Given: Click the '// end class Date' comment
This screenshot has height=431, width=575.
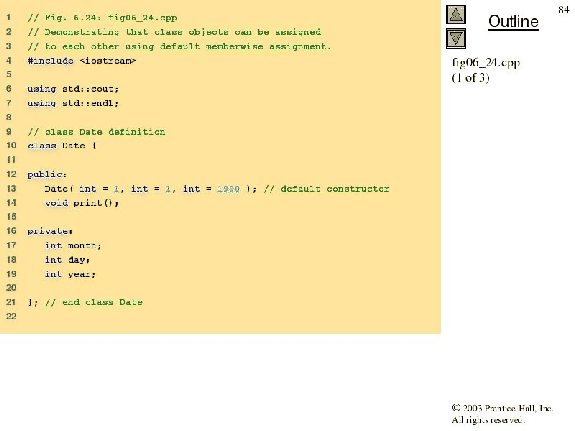Looking at the screenshot, I should [x=94, y=302].
